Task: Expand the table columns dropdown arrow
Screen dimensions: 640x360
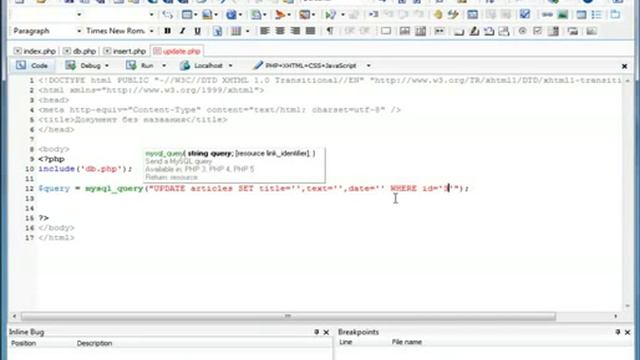Action: coord(247,31)
